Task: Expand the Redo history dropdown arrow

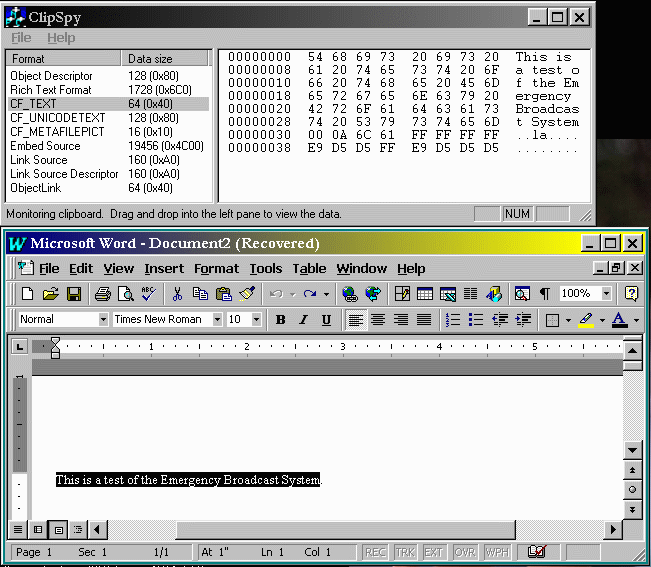Action: pyautogui.click(x=326, y=294)
